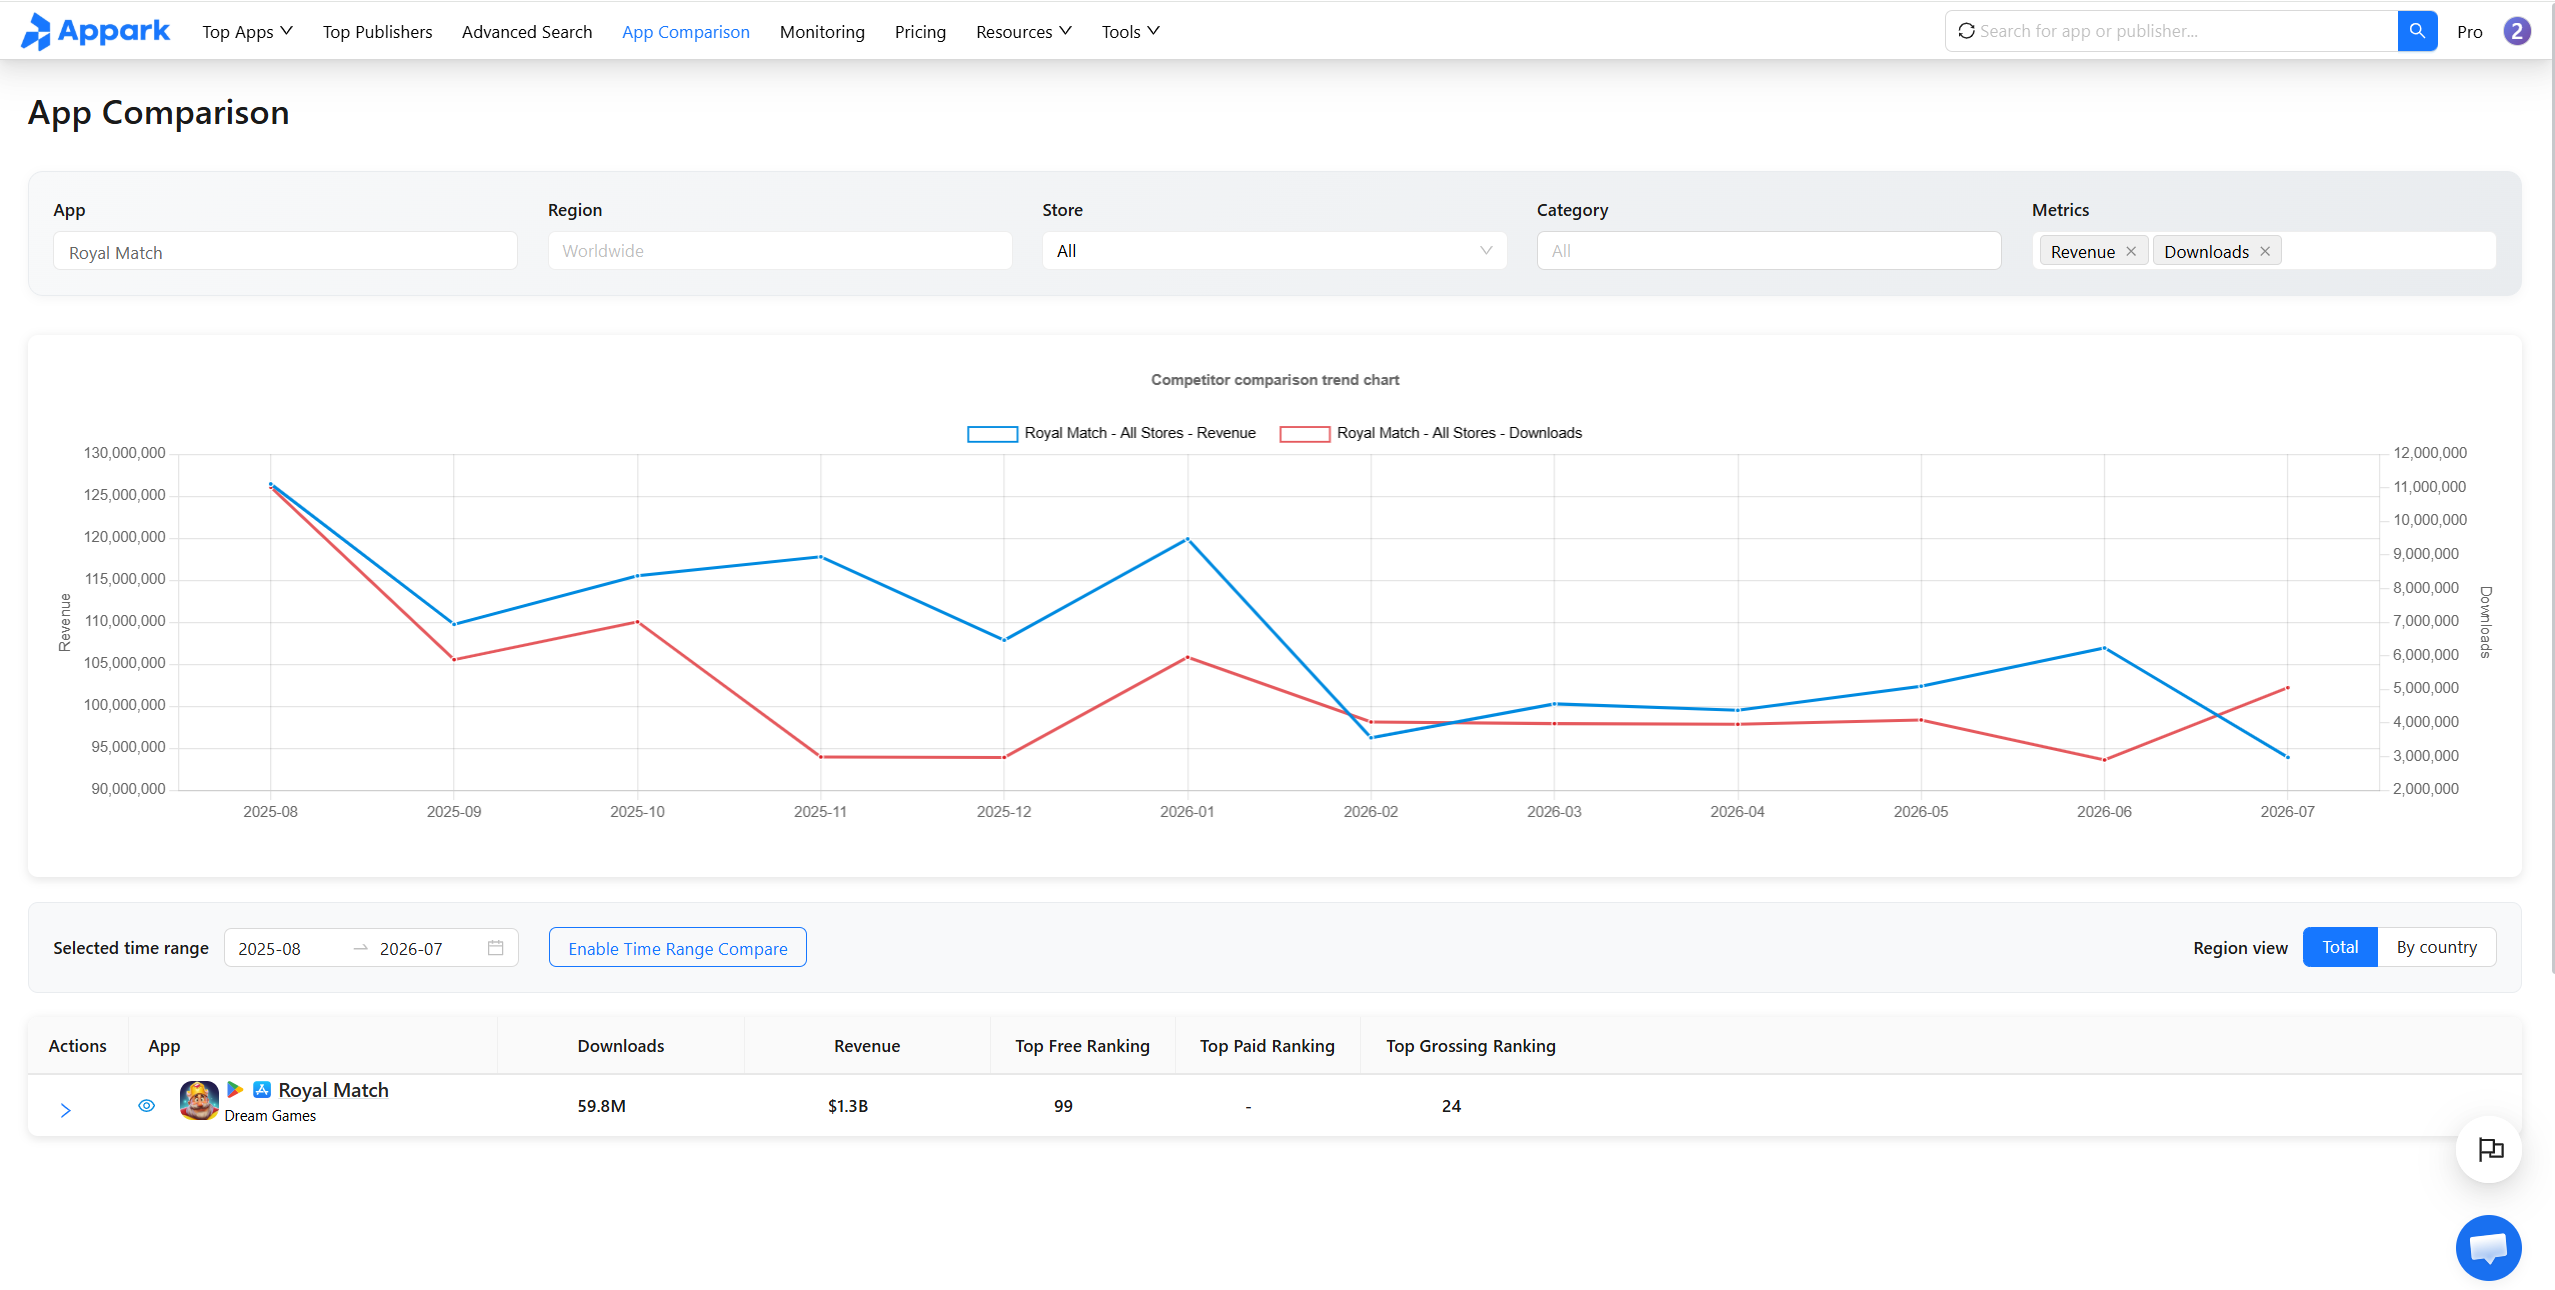
Task: Click the 59.8M downloads value
Action: 602,1106
